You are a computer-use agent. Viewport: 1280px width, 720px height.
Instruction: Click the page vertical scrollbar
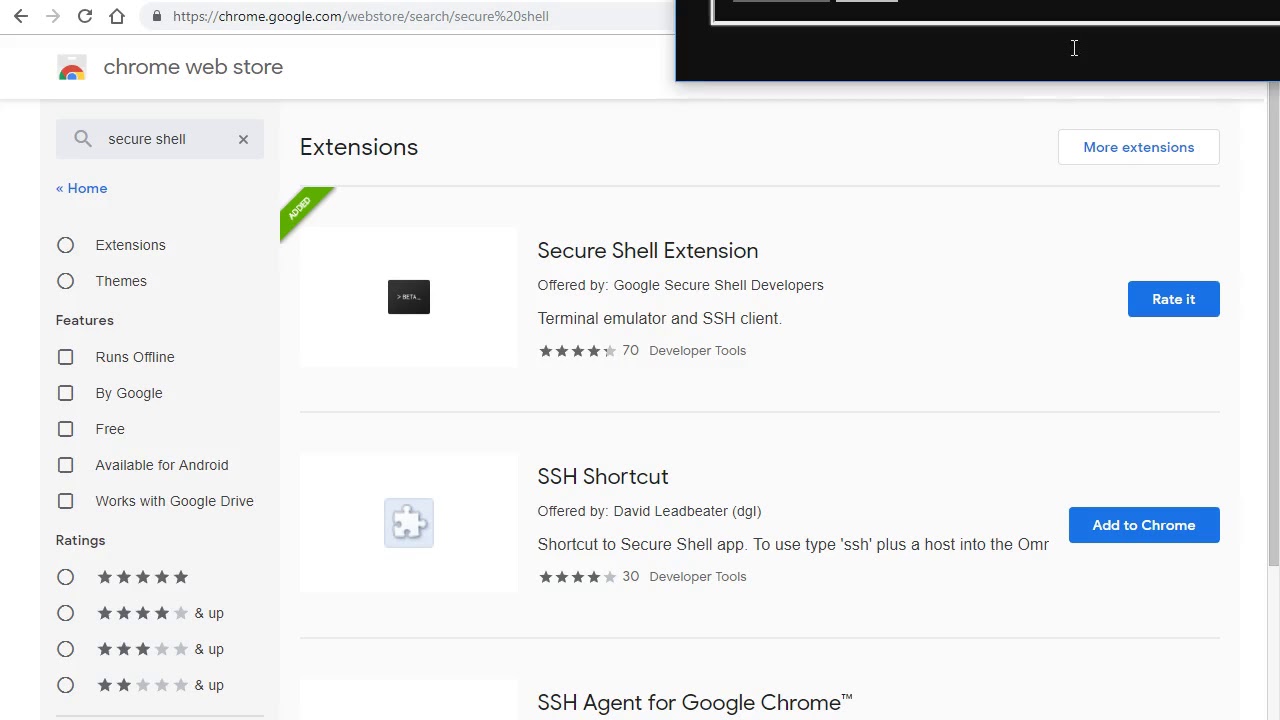pyautogui.click(x=1273, y=325)
